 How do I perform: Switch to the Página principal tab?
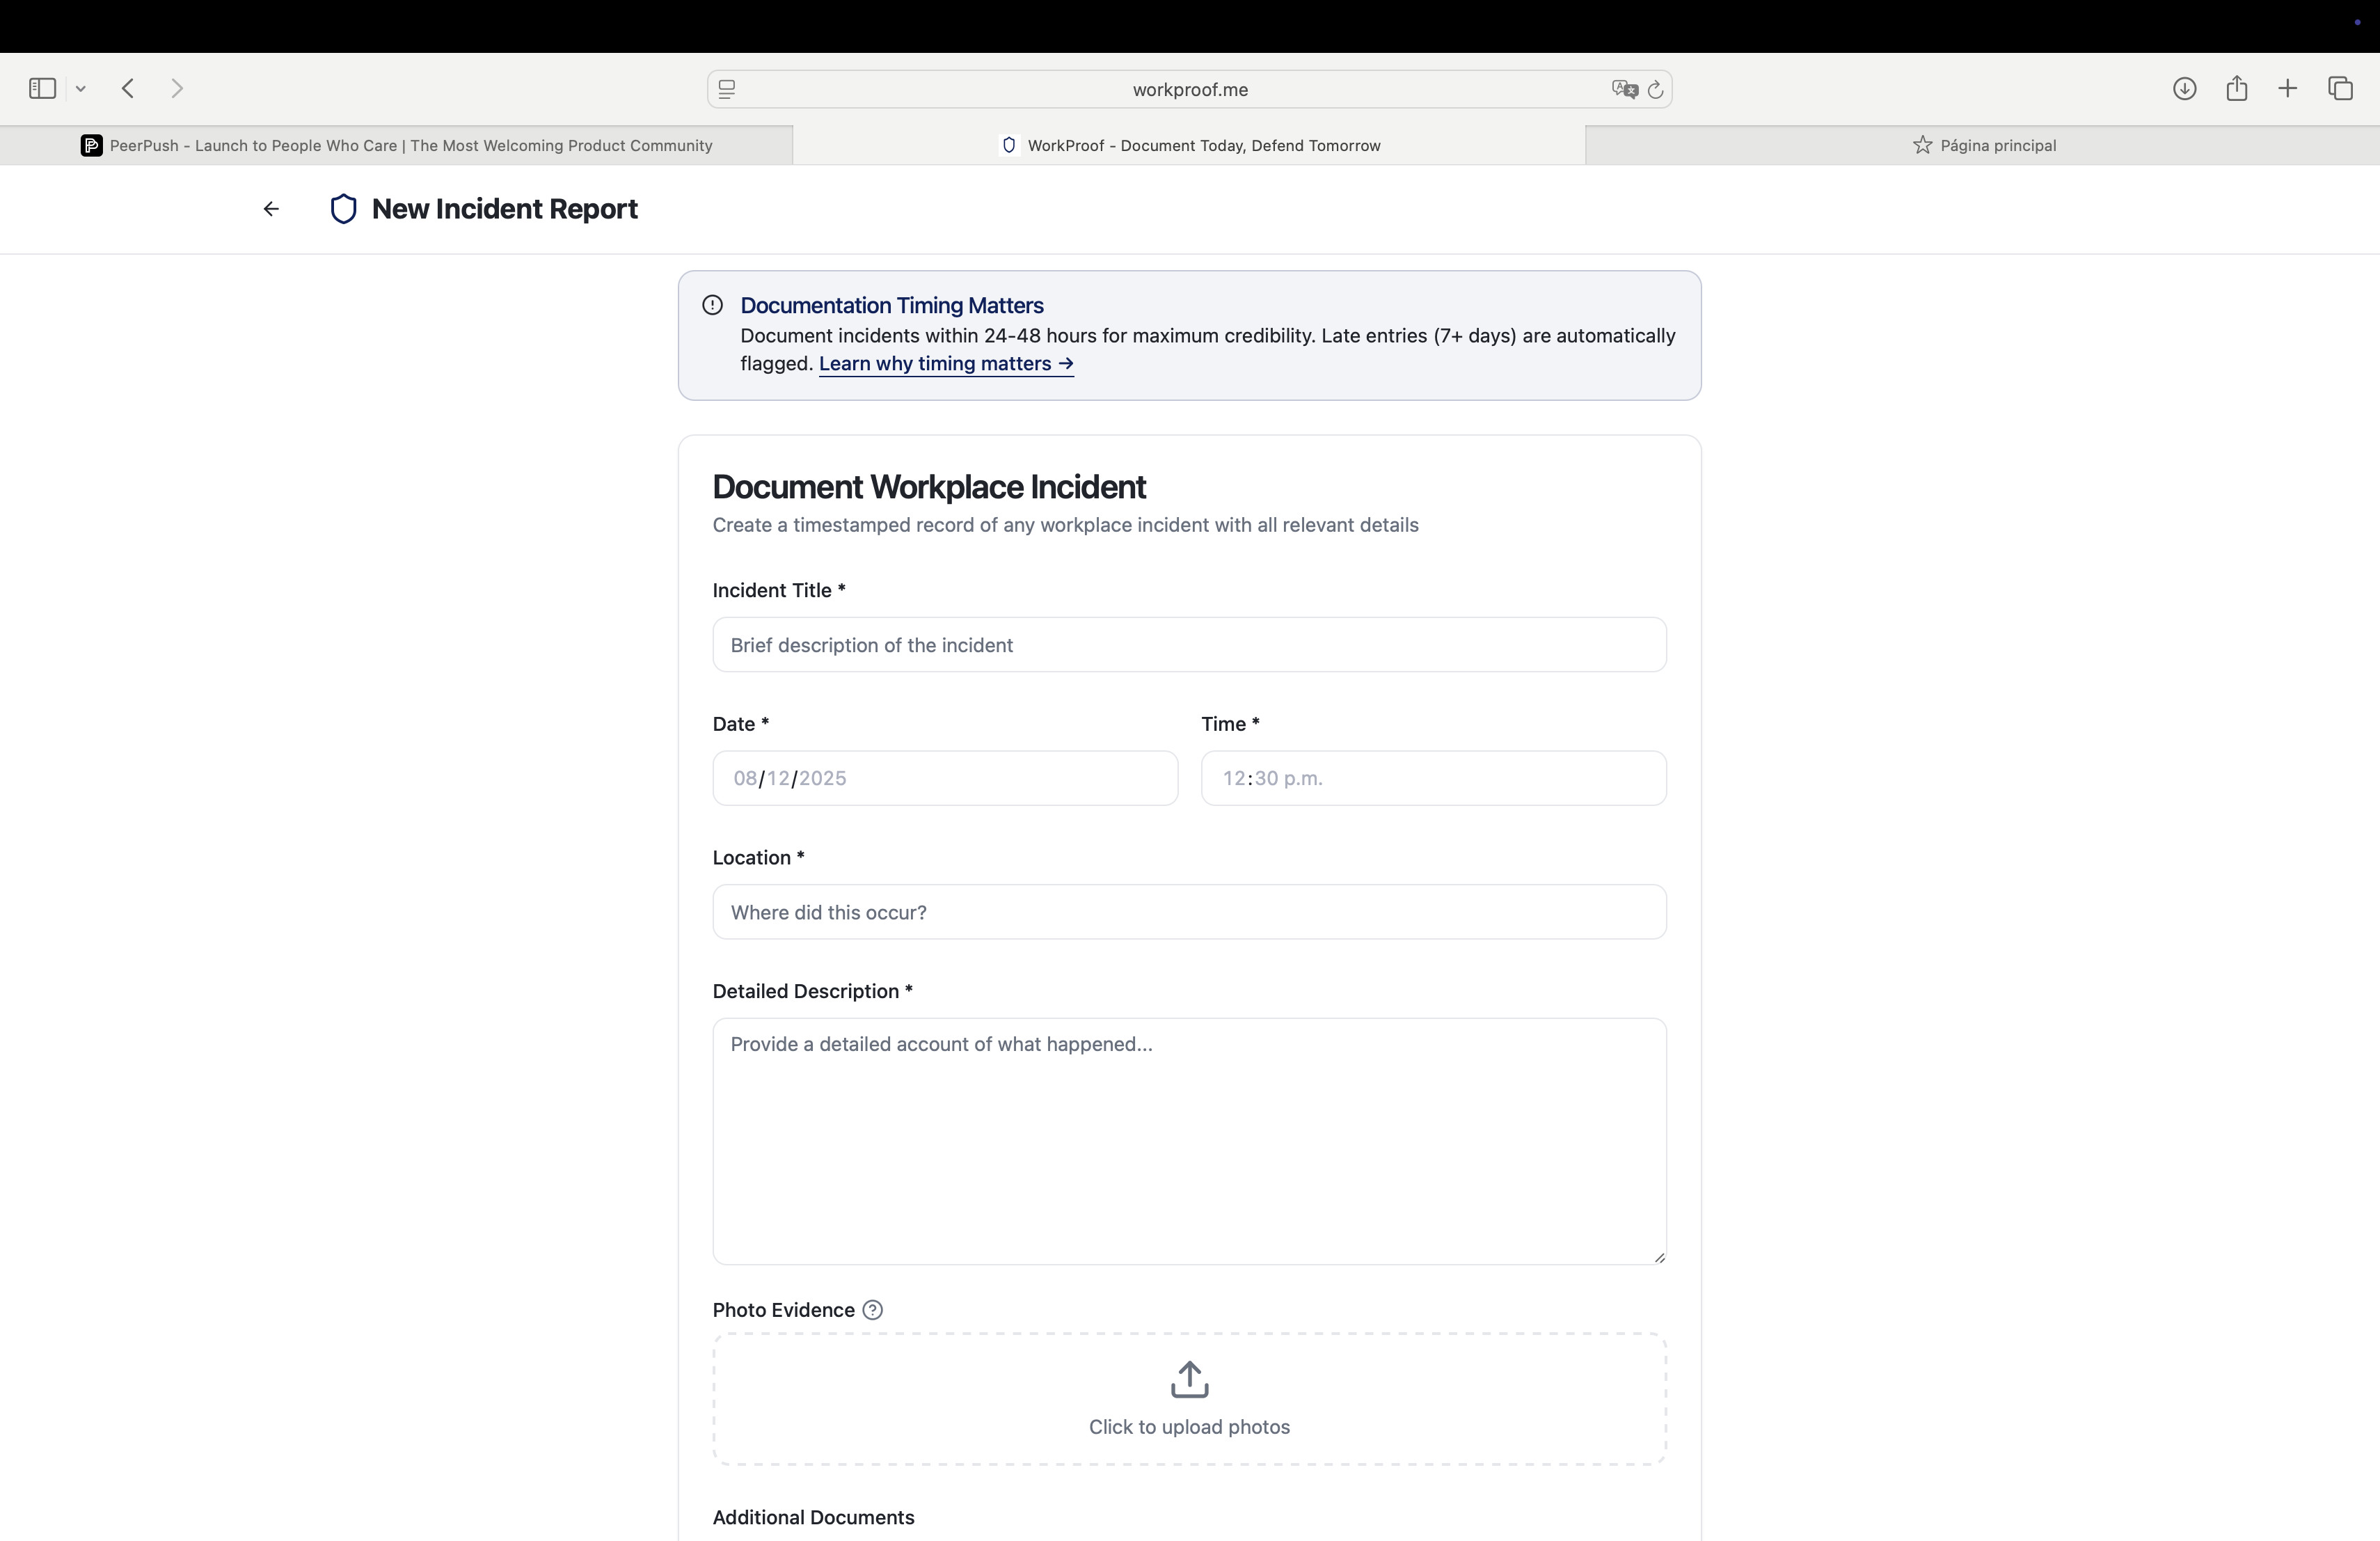click(x=1986, y=145)
